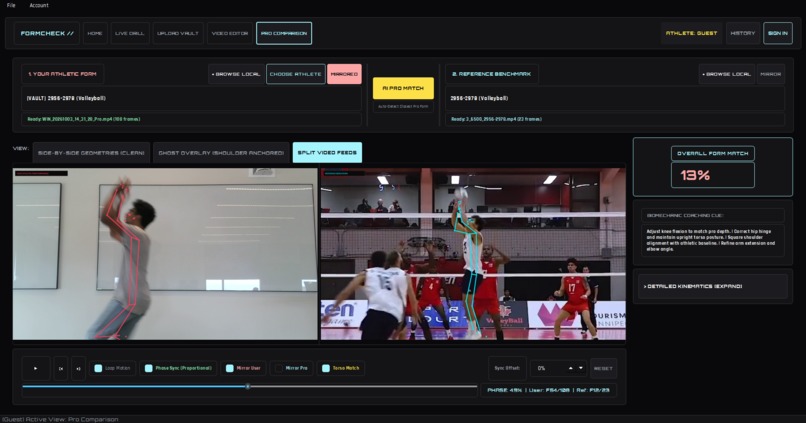
Task: Browse local file for Reference Benchmark
Action: point(727,74)
